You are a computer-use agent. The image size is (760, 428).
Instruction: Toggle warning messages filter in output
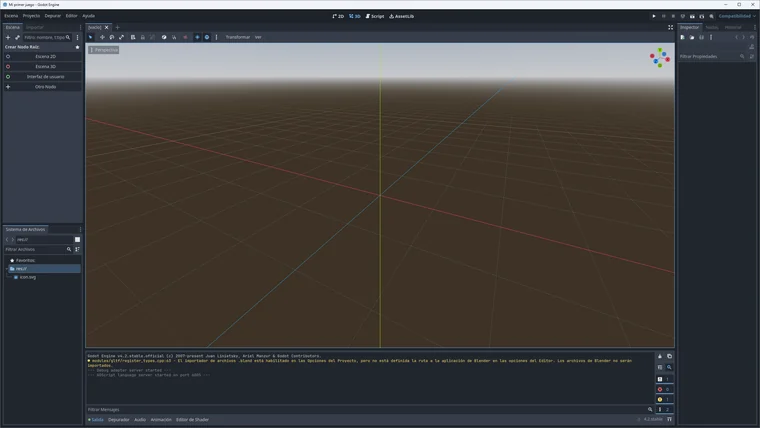[664, 399]
